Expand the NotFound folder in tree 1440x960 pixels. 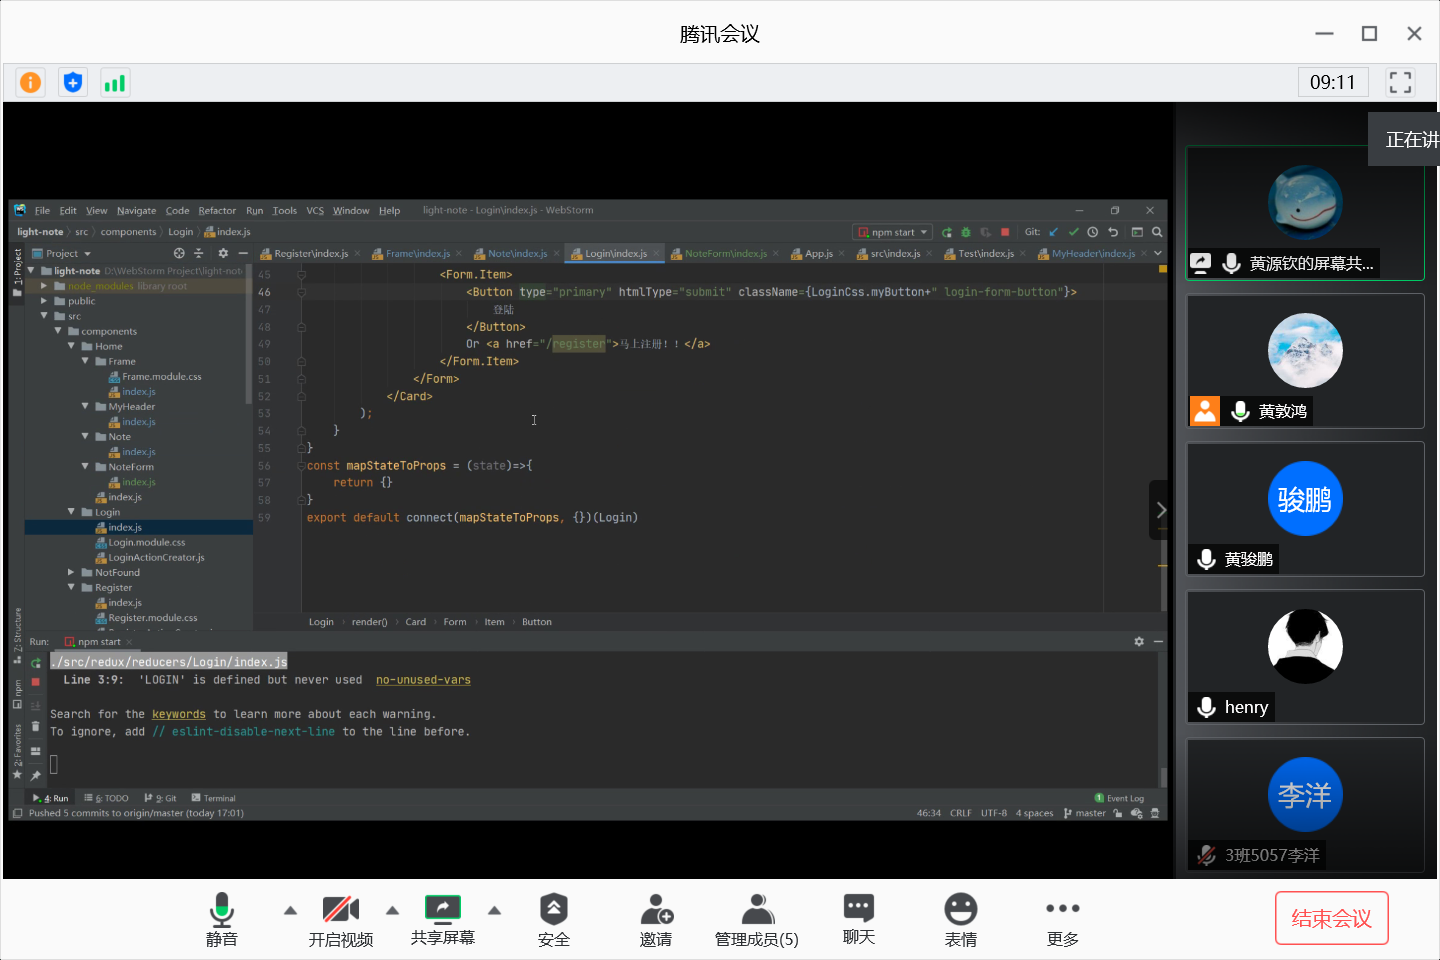tap(71, 572)
